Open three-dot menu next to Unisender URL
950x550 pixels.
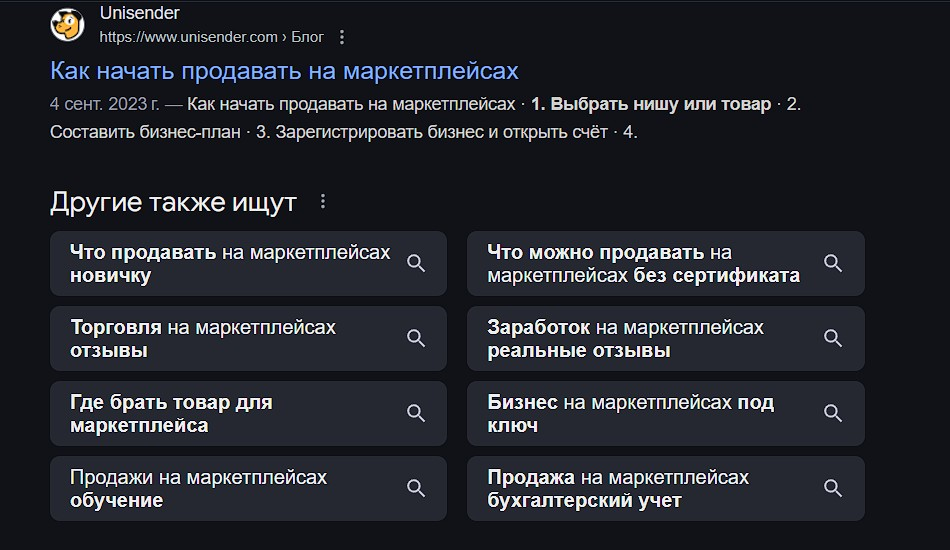point(342,38)
